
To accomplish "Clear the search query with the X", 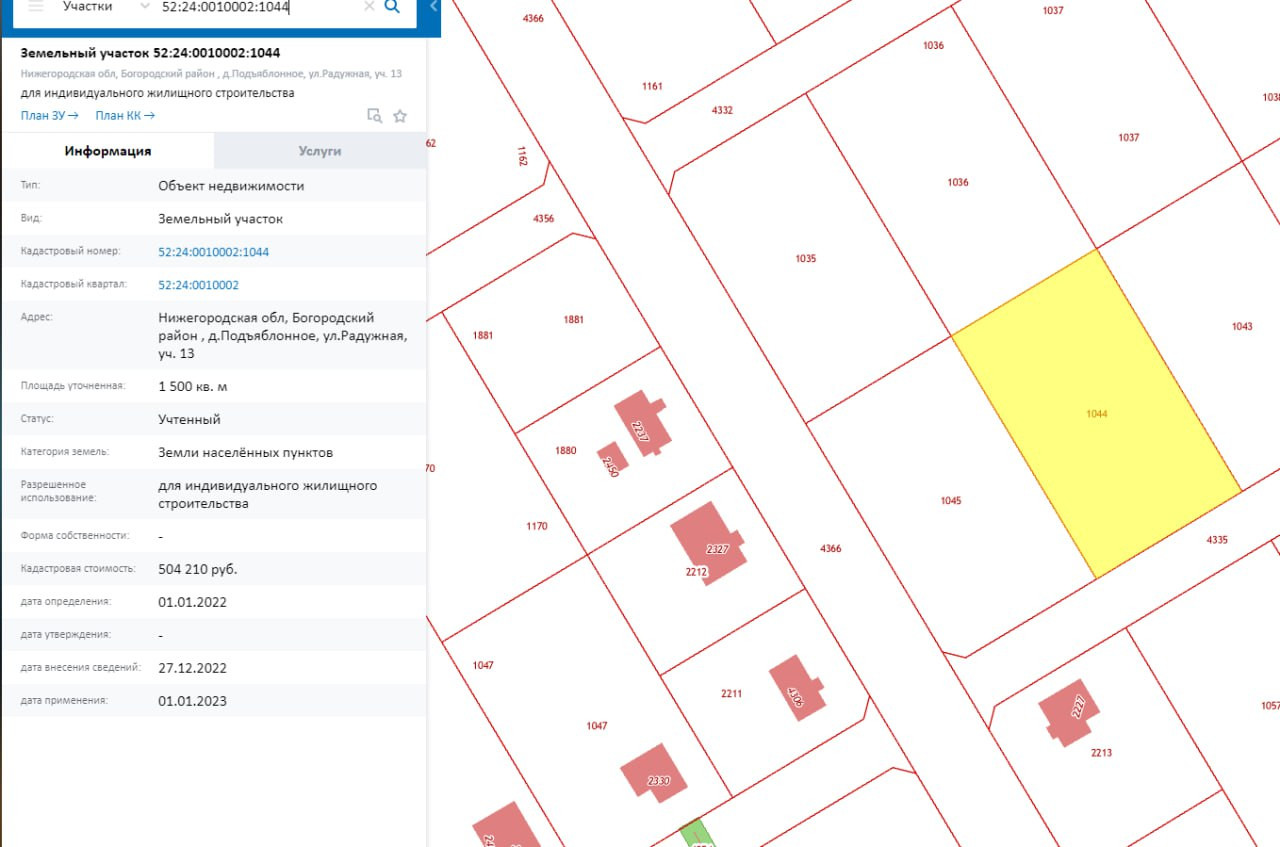I will (x=369, y=6).
